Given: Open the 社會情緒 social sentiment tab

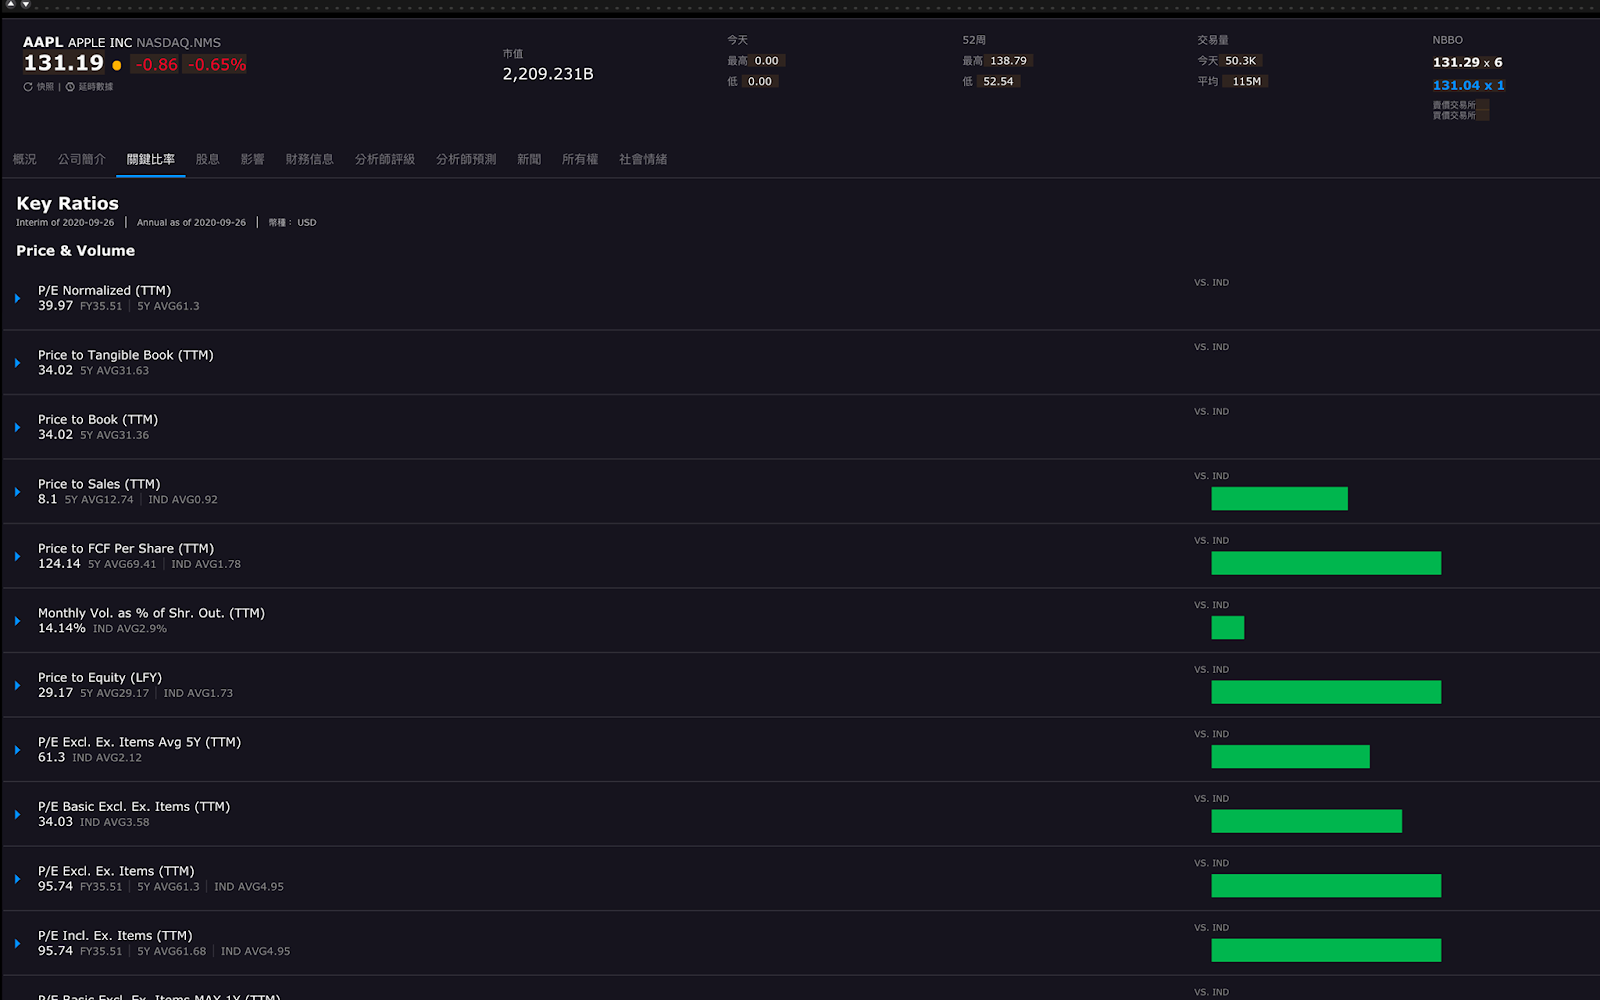Looking at the screenshot, I should (x=643, y=159).
